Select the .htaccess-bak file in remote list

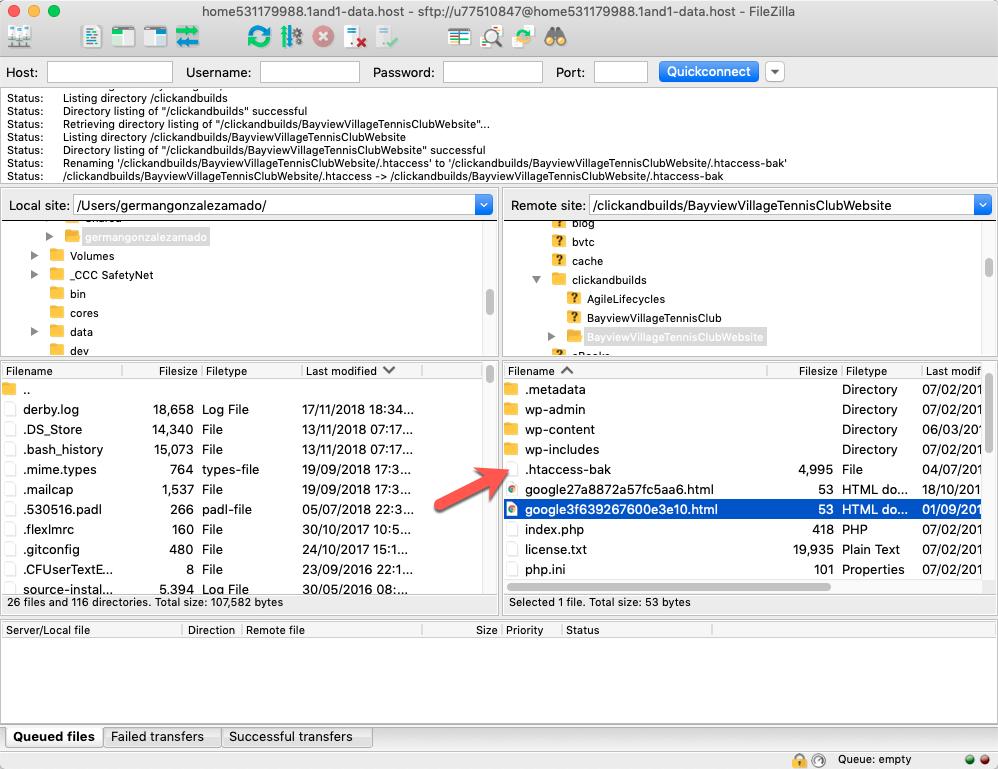point(567,469)
